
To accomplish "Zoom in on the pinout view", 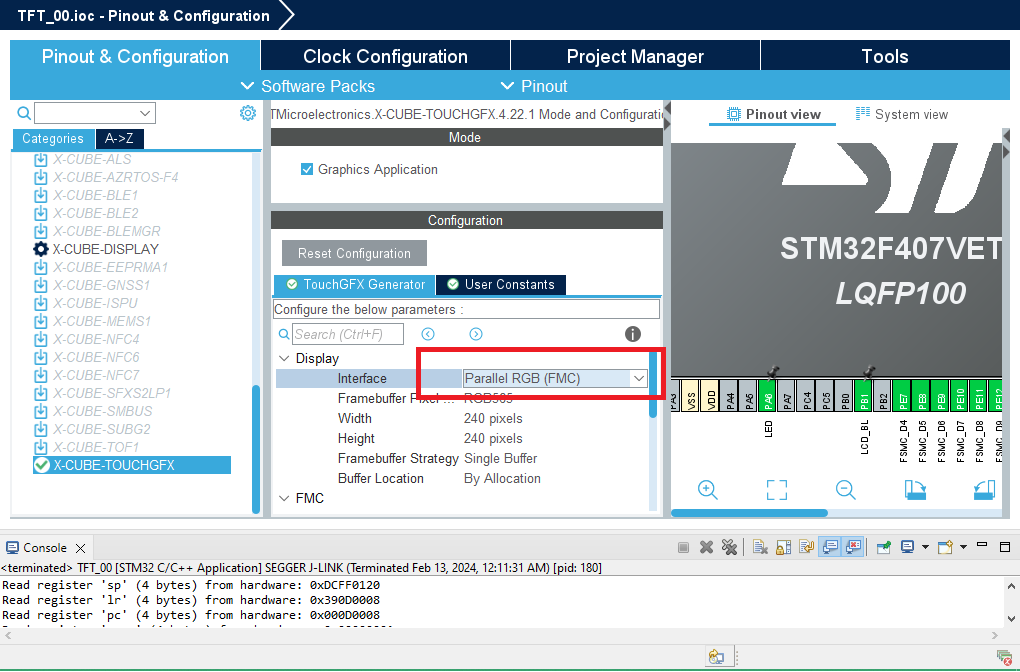I will click(708, 490).
